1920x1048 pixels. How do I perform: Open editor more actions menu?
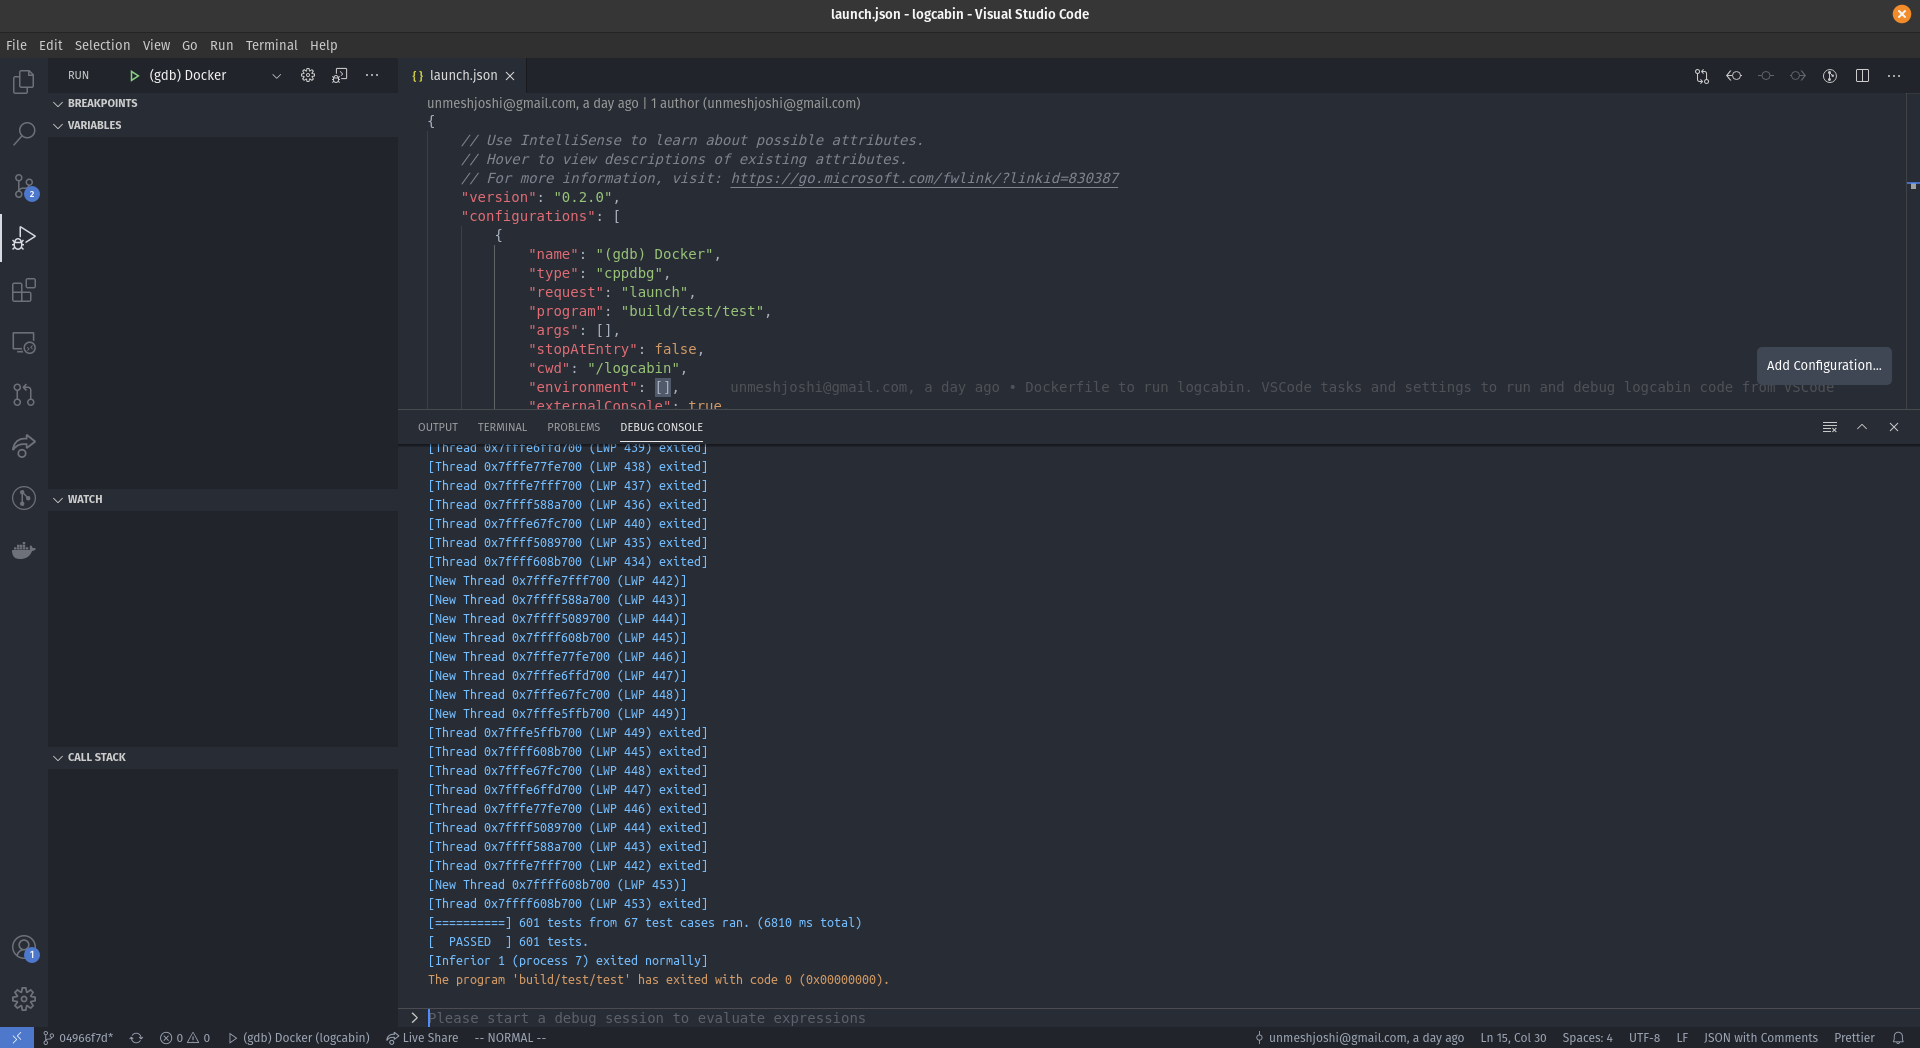(1894, 76)
